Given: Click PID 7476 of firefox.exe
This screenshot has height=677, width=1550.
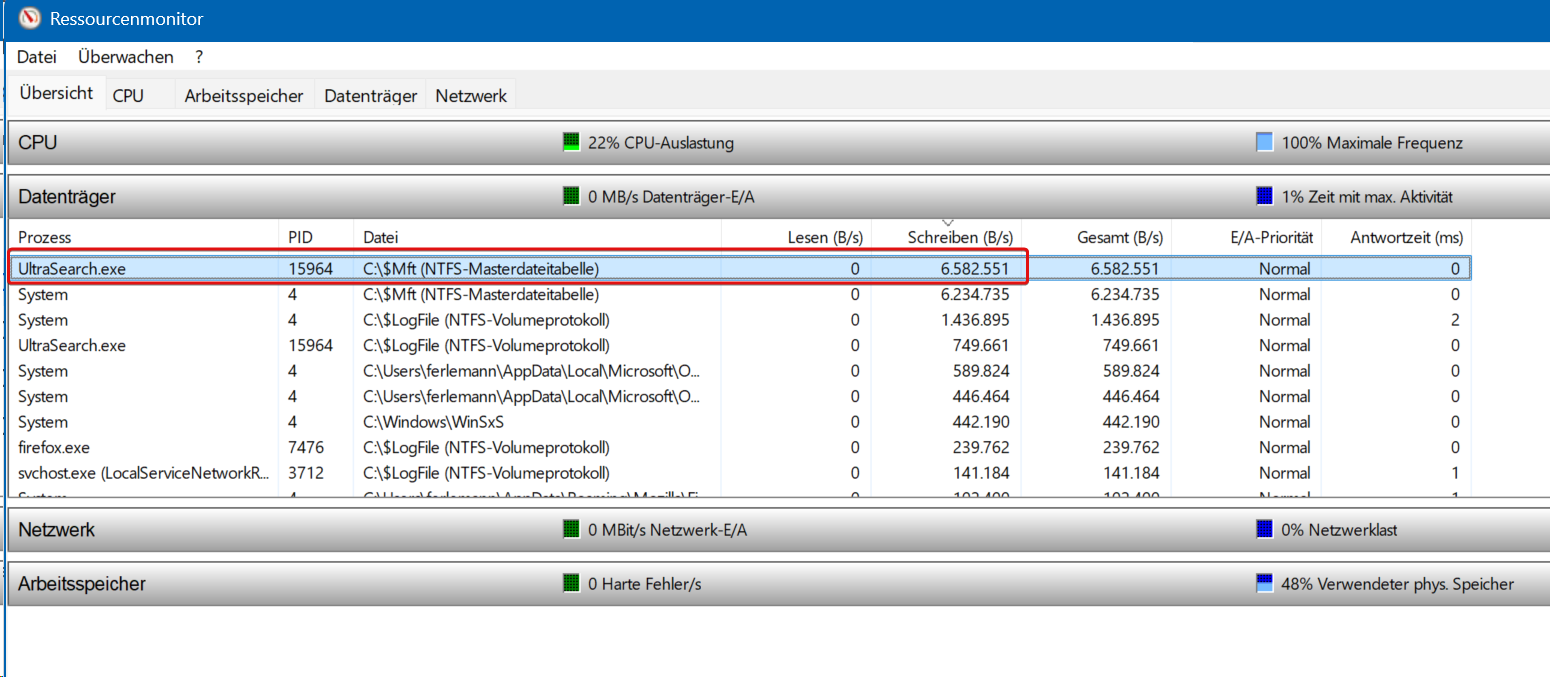Looking at the screenshot, I should click(306, 448).
